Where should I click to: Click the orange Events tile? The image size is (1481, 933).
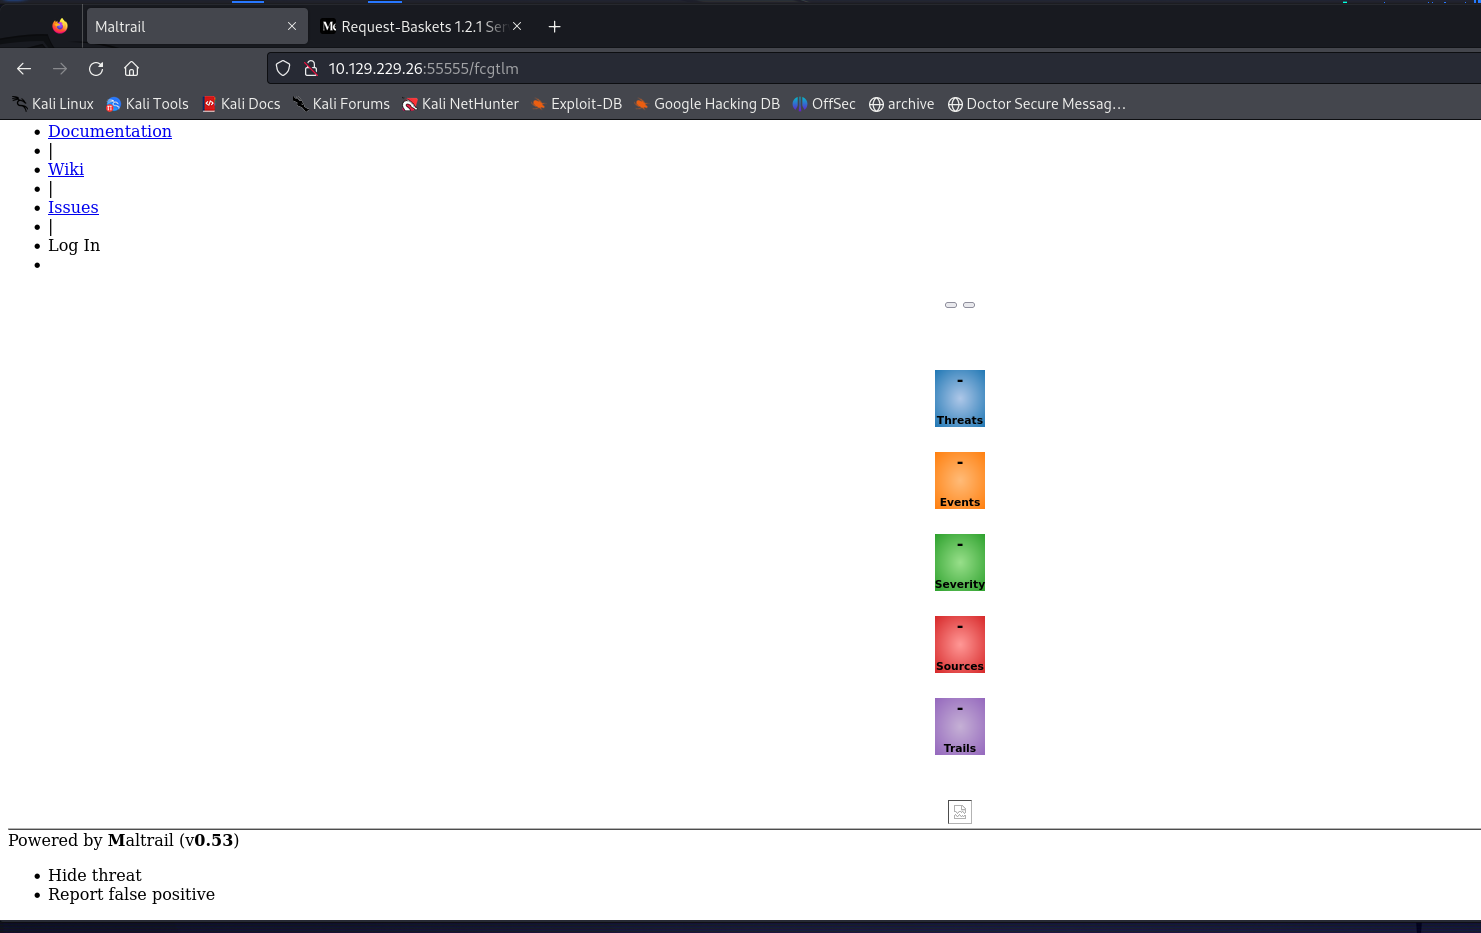coord(959,480)
